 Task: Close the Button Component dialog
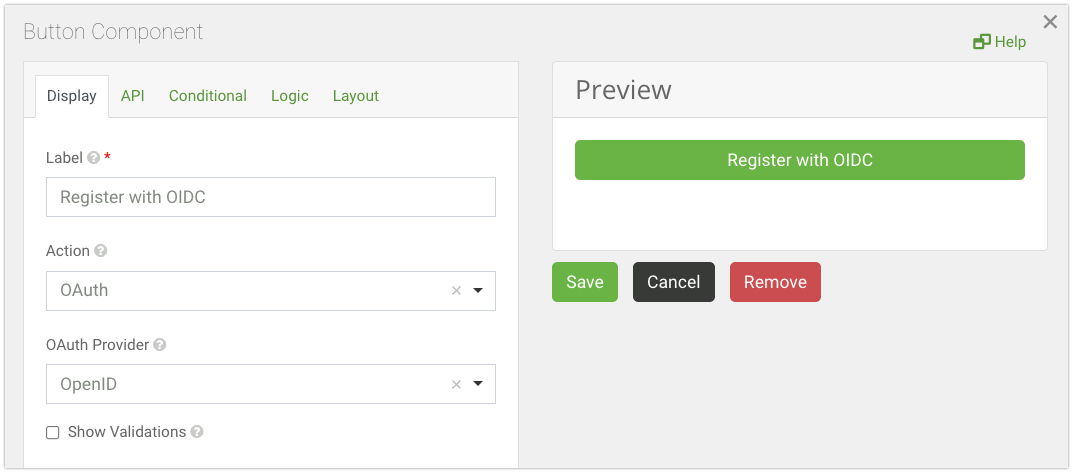coord(1050,21)
